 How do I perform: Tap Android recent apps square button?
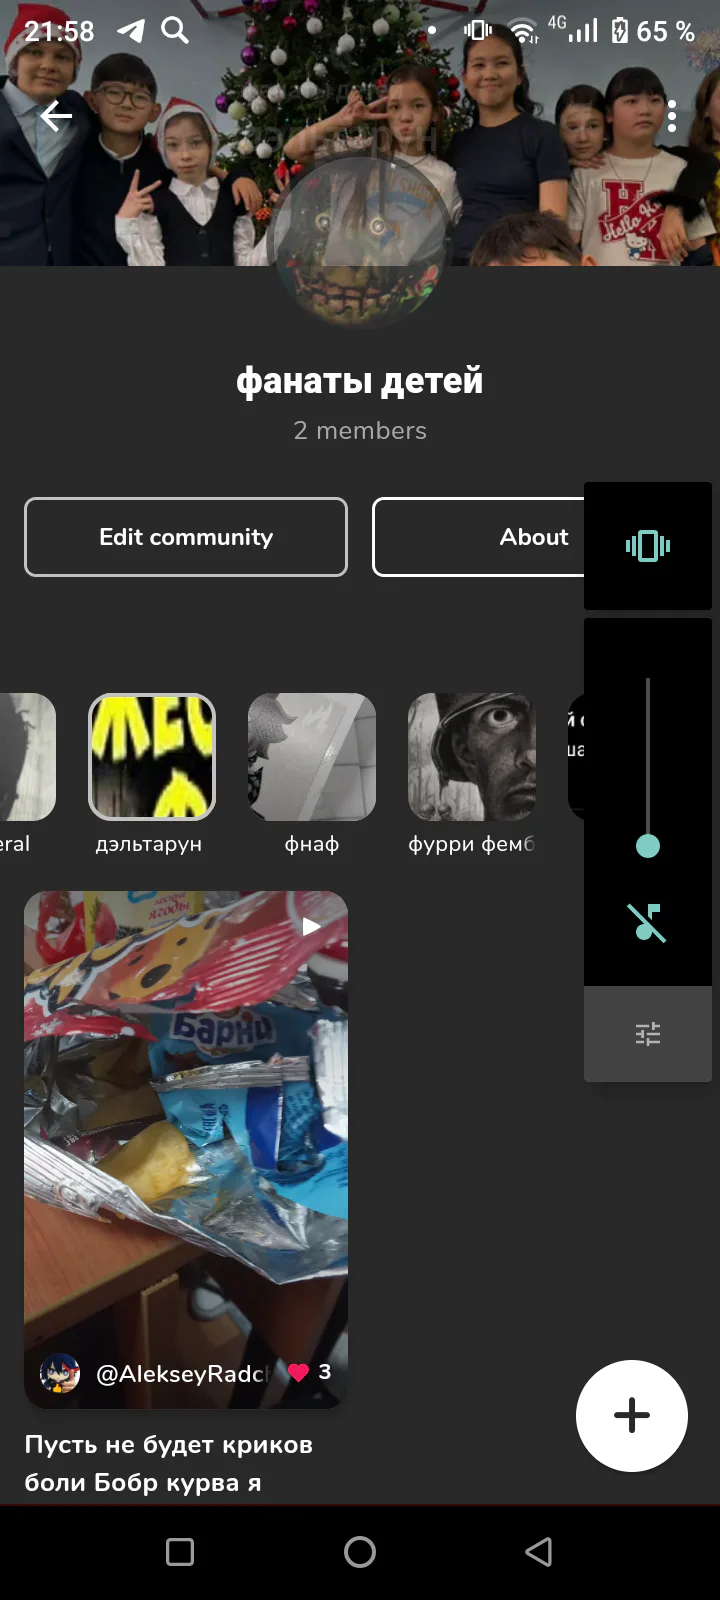tap(180, 1552)
